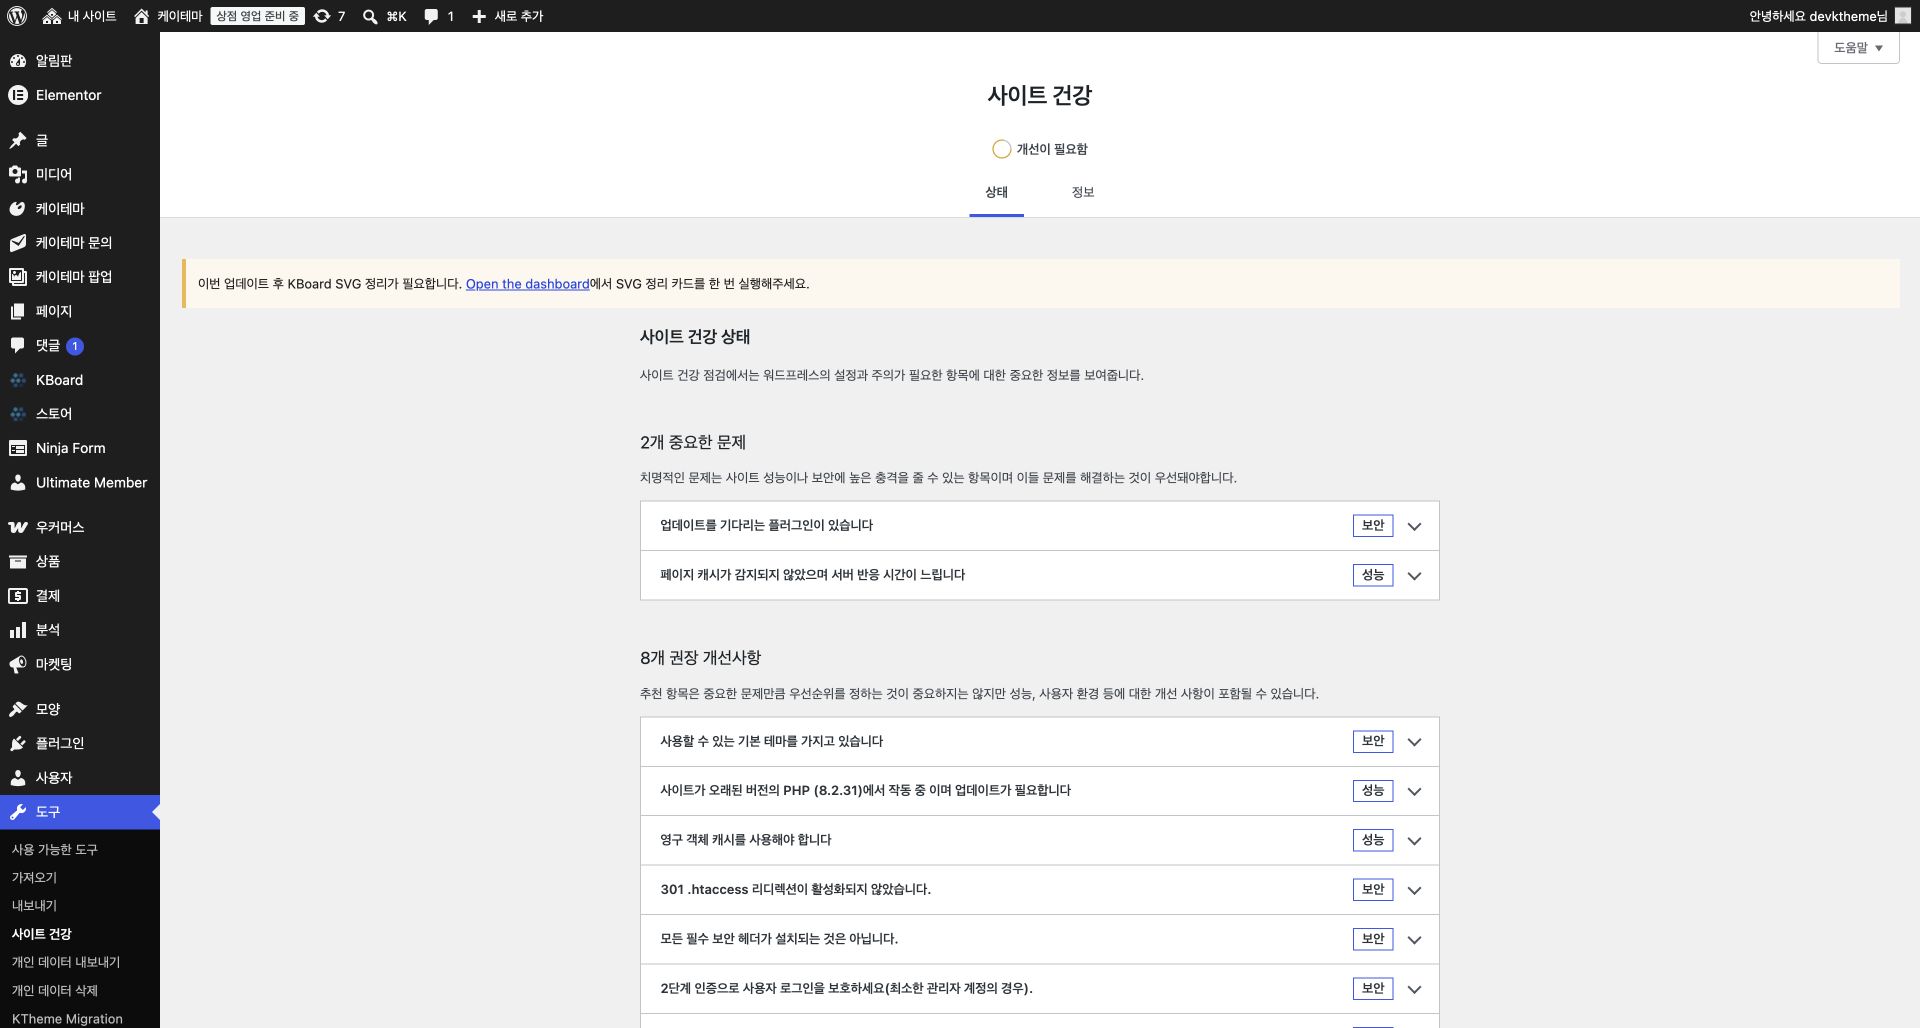Click the WordPress logo icon
Image resolution: width=1920 pixels, height=1028 pixels.
tap(17, 16)
